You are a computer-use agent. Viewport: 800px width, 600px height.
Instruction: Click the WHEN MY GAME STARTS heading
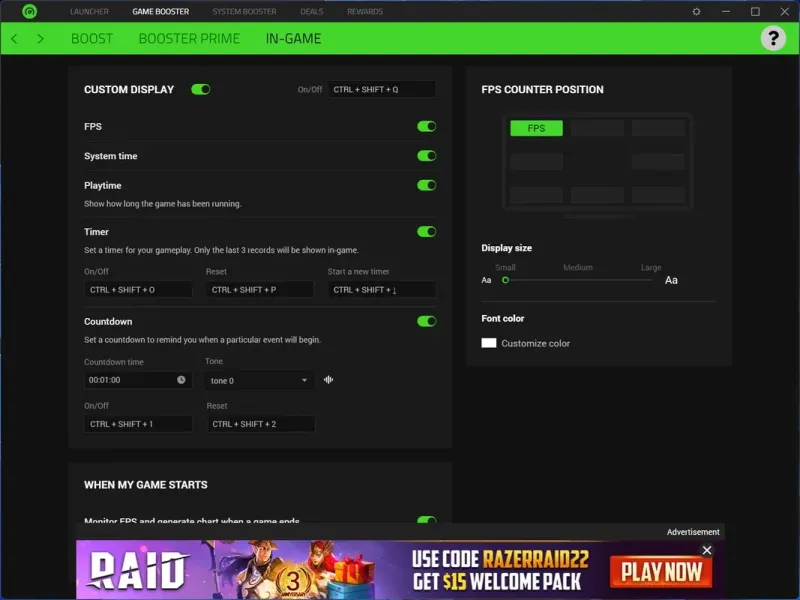pos(146,485)
